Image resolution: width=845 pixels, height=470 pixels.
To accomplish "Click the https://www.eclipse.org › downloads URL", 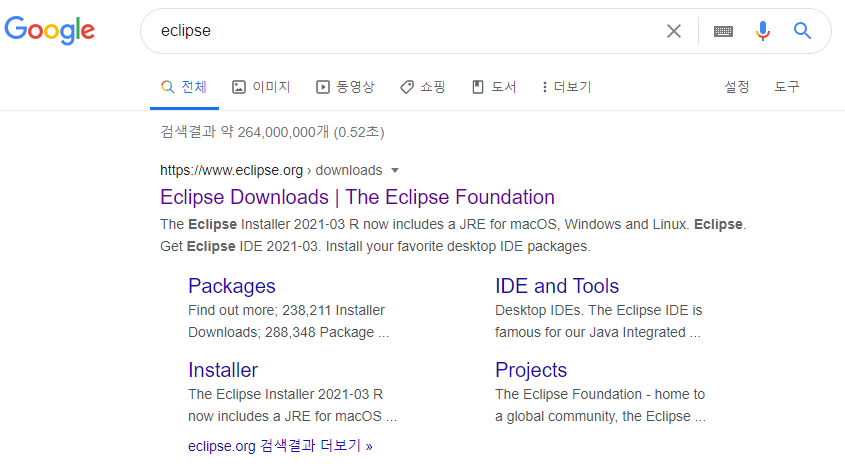I will point(271,170).
